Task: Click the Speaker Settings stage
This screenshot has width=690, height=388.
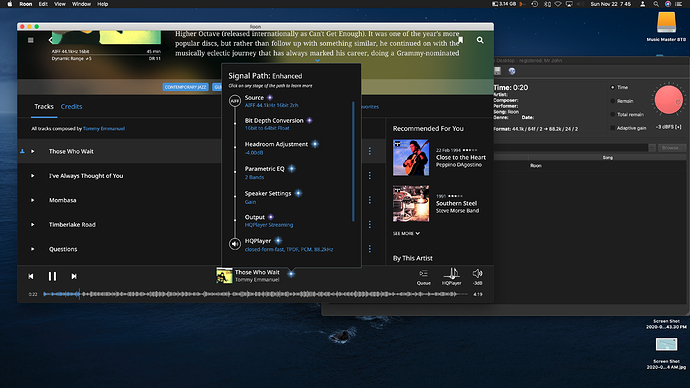Action: (273, 197)
